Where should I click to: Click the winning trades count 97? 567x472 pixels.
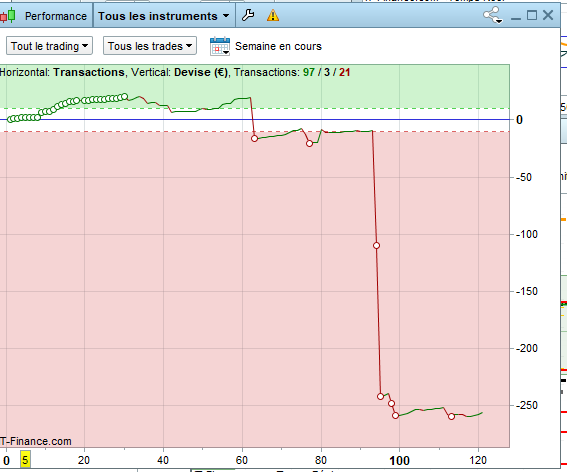tap(308, 72)
